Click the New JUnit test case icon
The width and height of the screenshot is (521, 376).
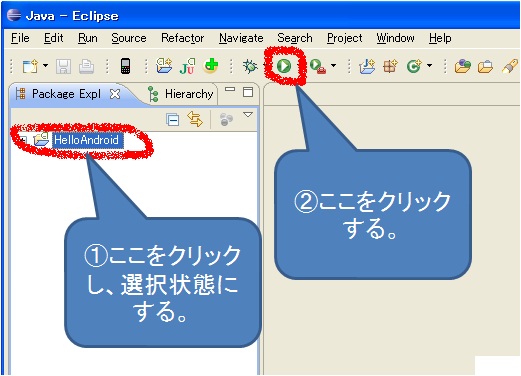coord(187,66)
